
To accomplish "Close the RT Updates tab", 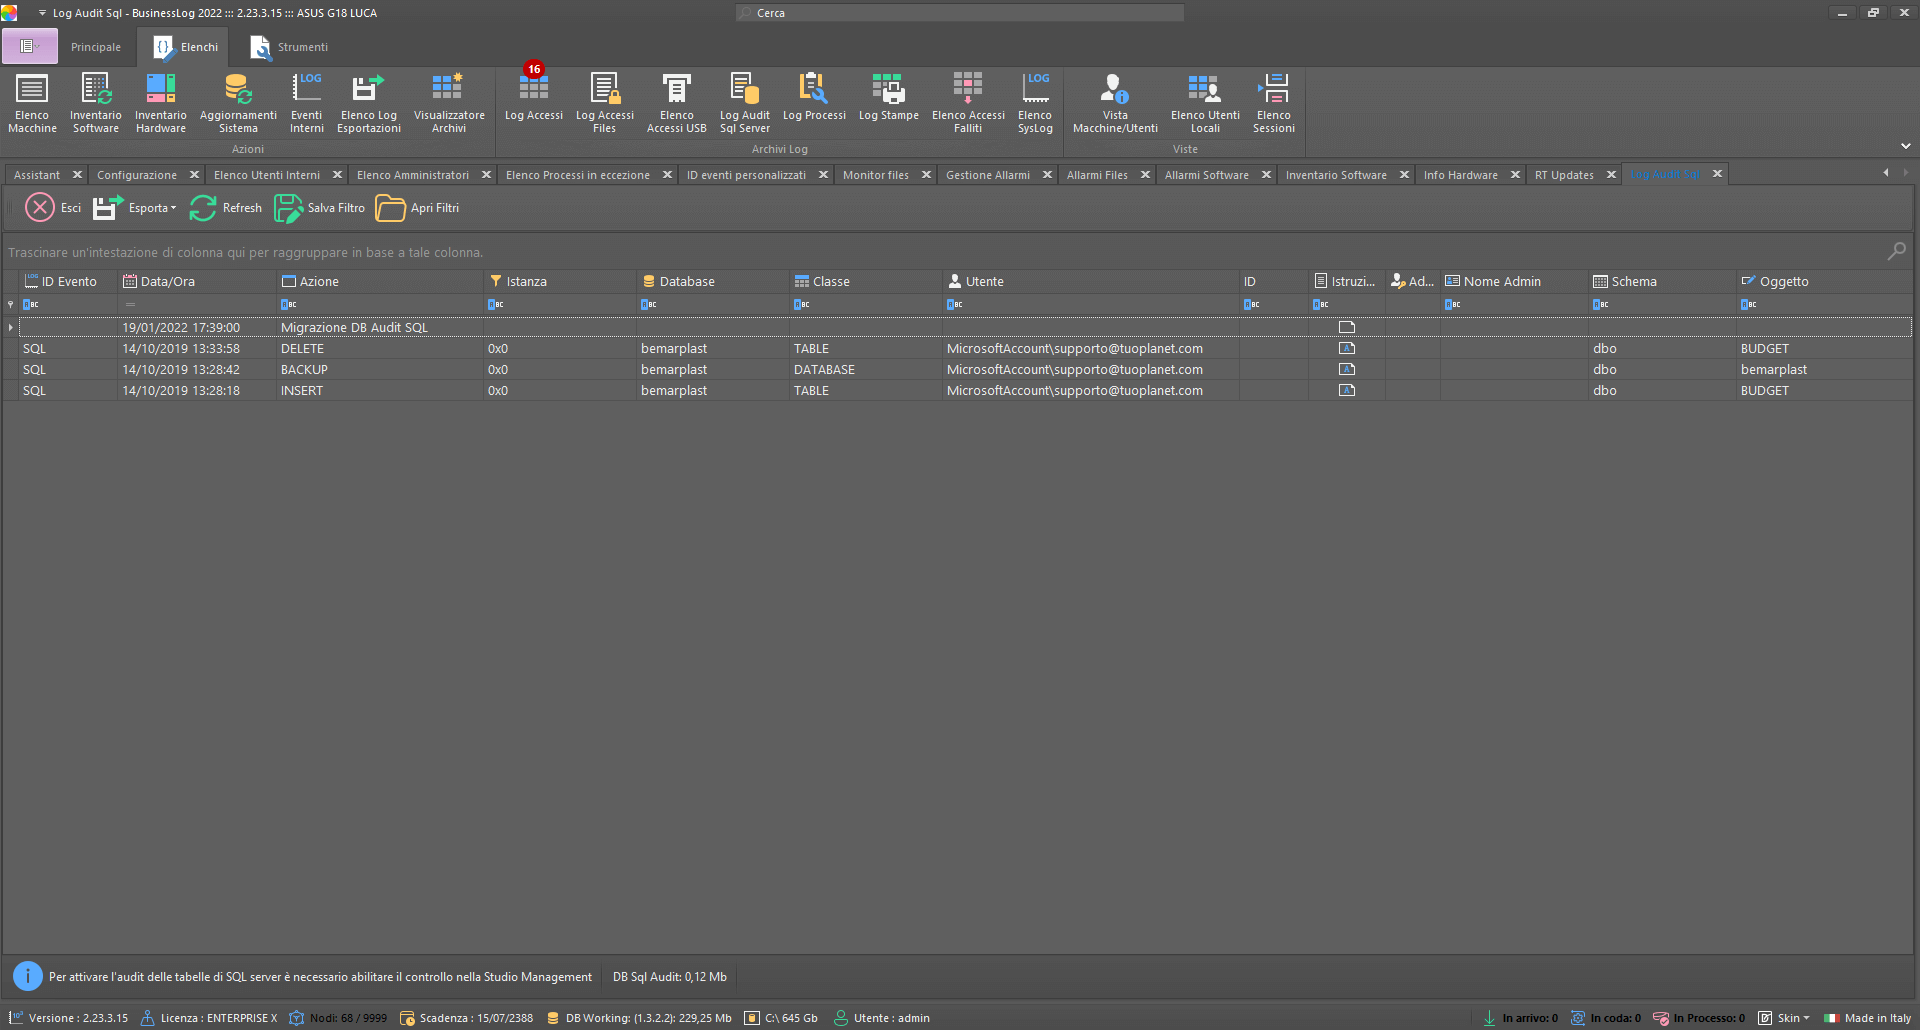I will 1611,175.
